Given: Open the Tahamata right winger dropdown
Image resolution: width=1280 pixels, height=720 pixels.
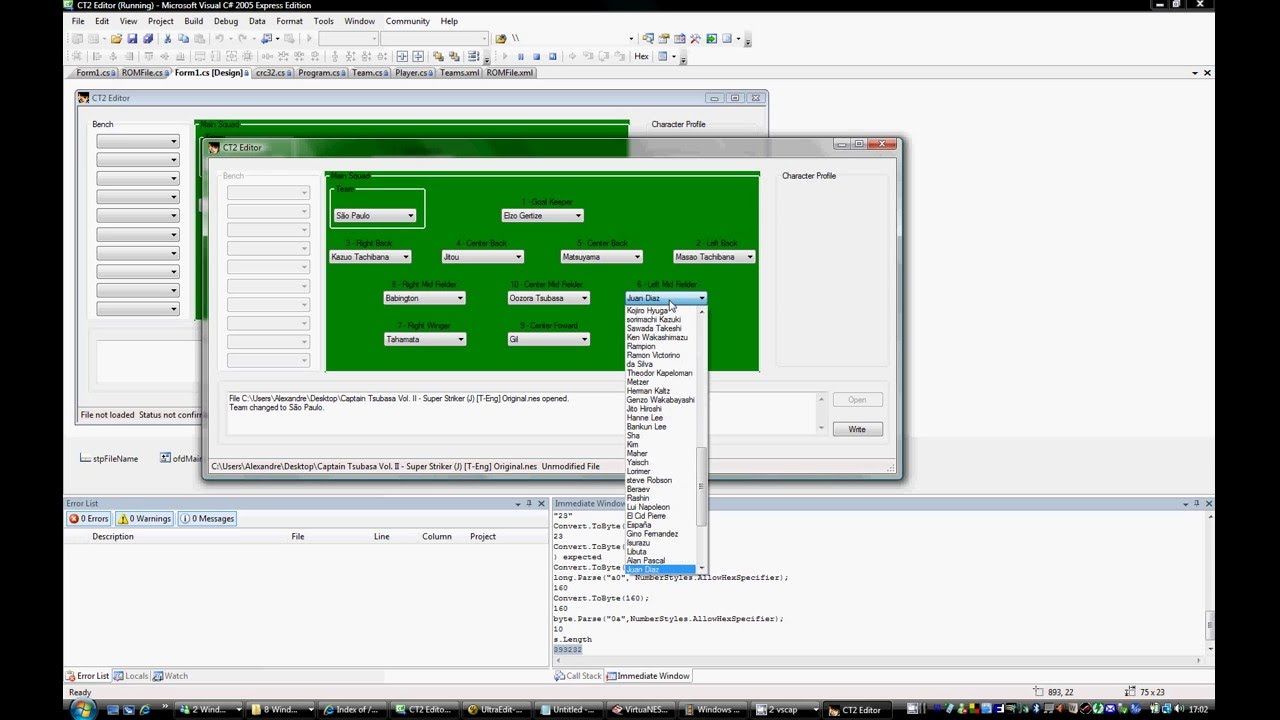Looking at the screenshot, I should [x=425, y=339].
